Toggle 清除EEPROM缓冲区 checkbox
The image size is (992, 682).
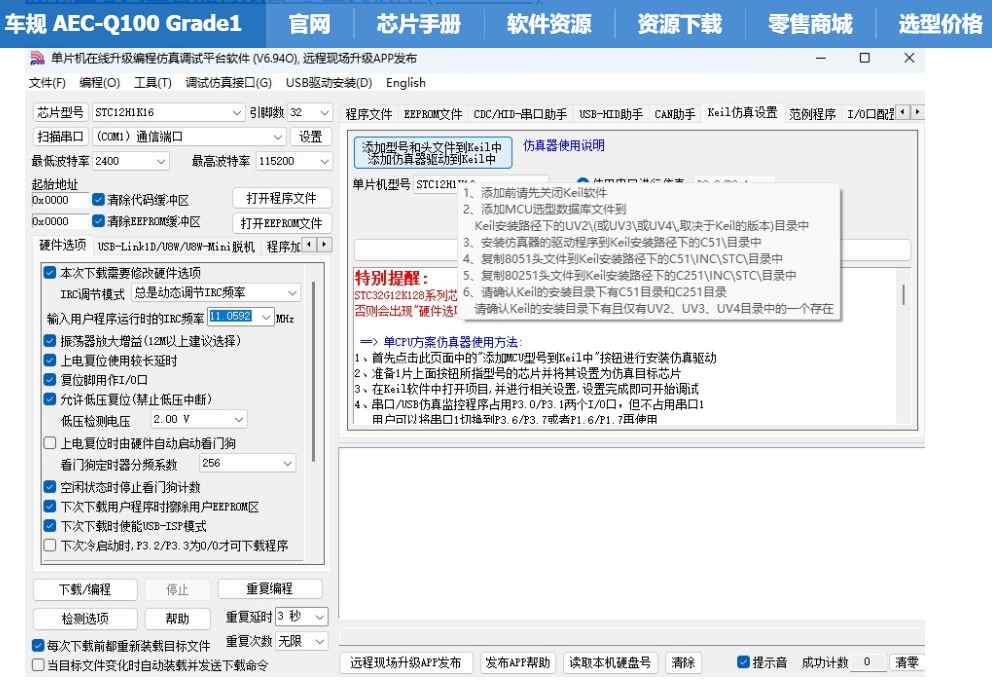click(x=98, y=221)
